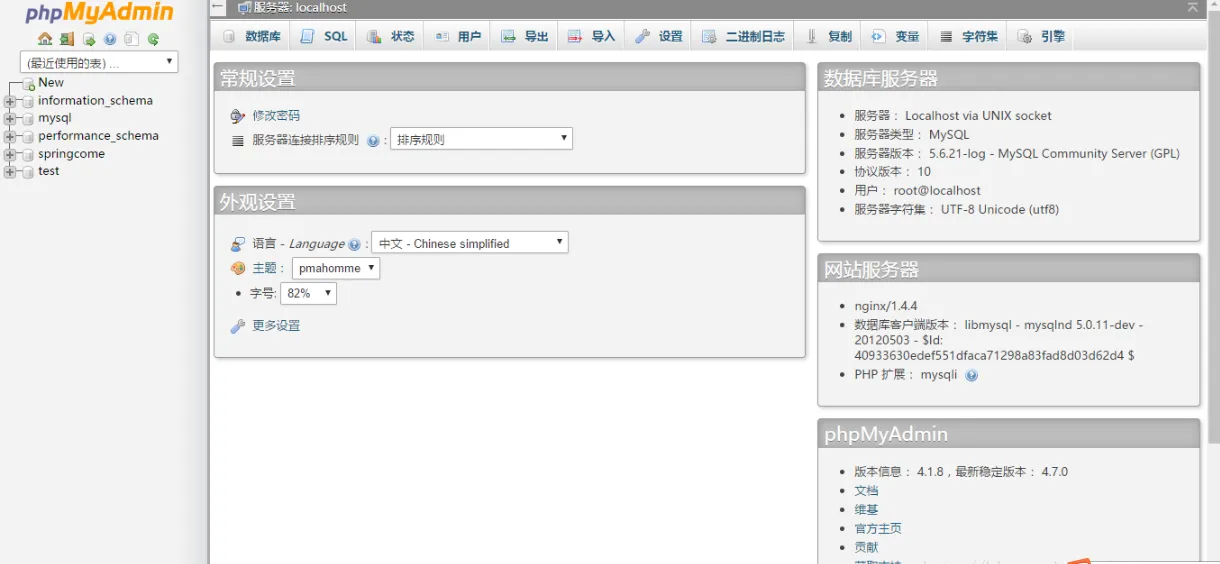Viewport: 1220px width, 564px height.
Task: Open the 二进制日志 tab
Action: [x=743, y=36]
